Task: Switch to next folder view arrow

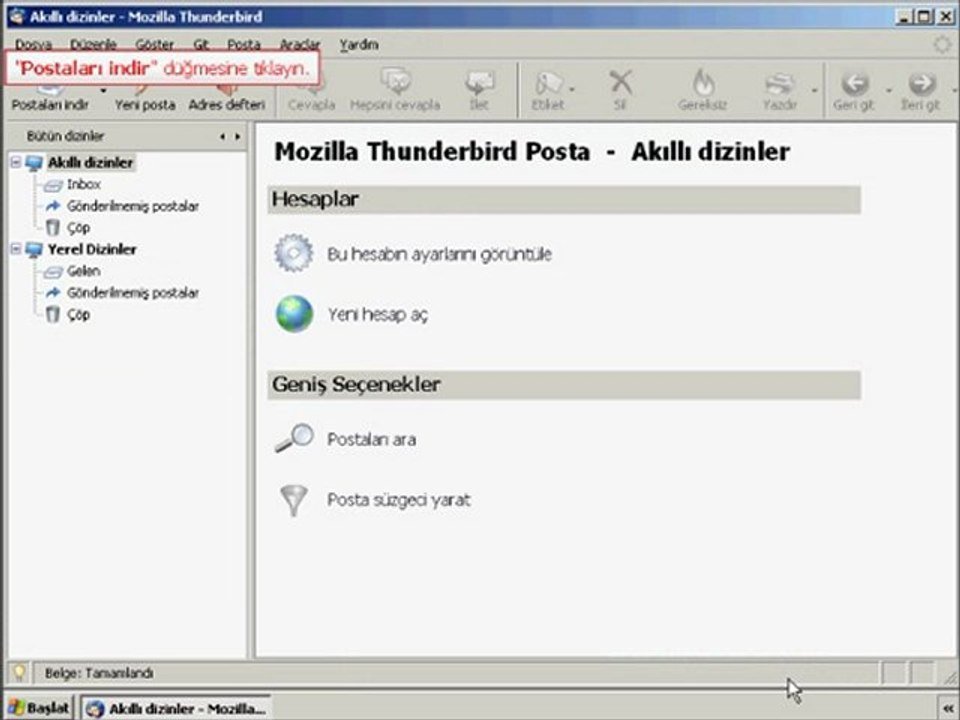Action: pyautogui.click(x=238, y=137)
